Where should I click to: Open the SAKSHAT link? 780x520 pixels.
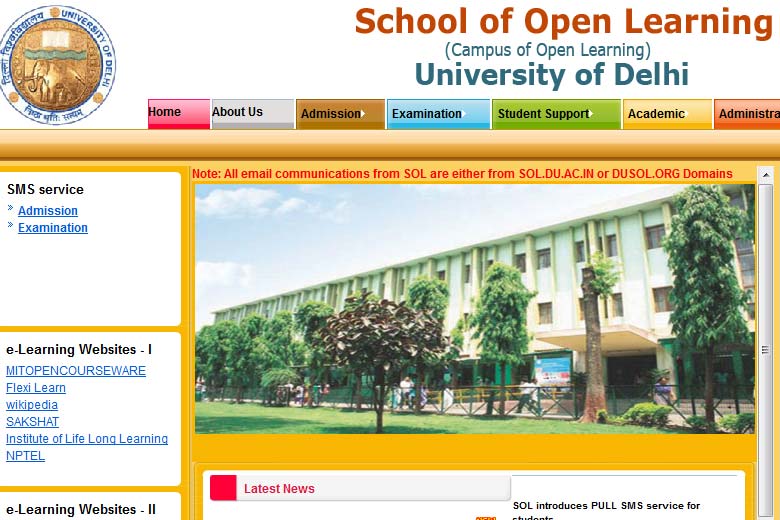[32, 421]
